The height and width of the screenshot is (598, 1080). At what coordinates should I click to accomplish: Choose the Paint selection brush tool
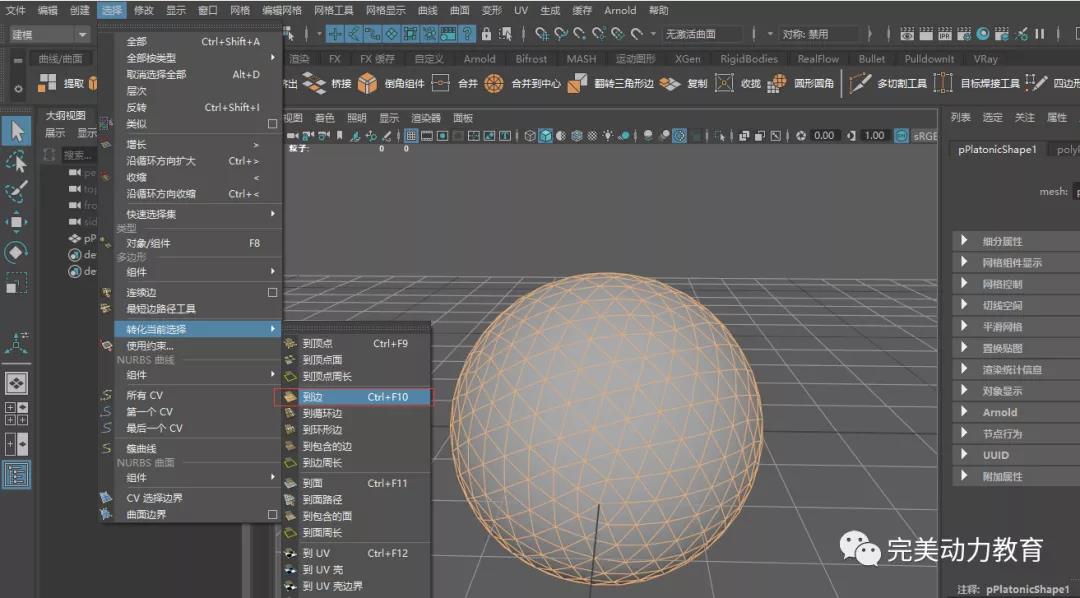(16, 192)
